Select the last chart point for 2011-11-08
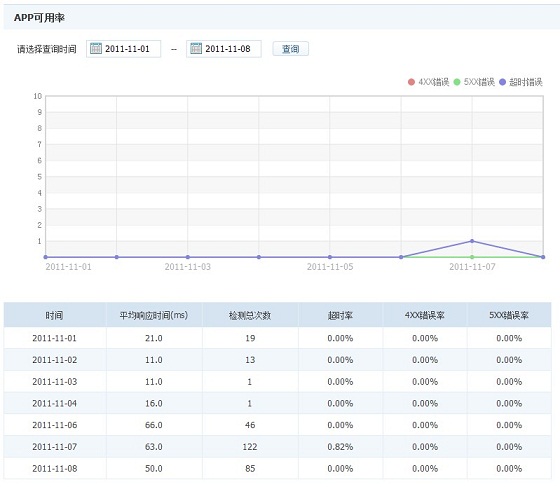The width and height of the screenshot is (560, 487). pyautogui.click(x=543, y=257)
